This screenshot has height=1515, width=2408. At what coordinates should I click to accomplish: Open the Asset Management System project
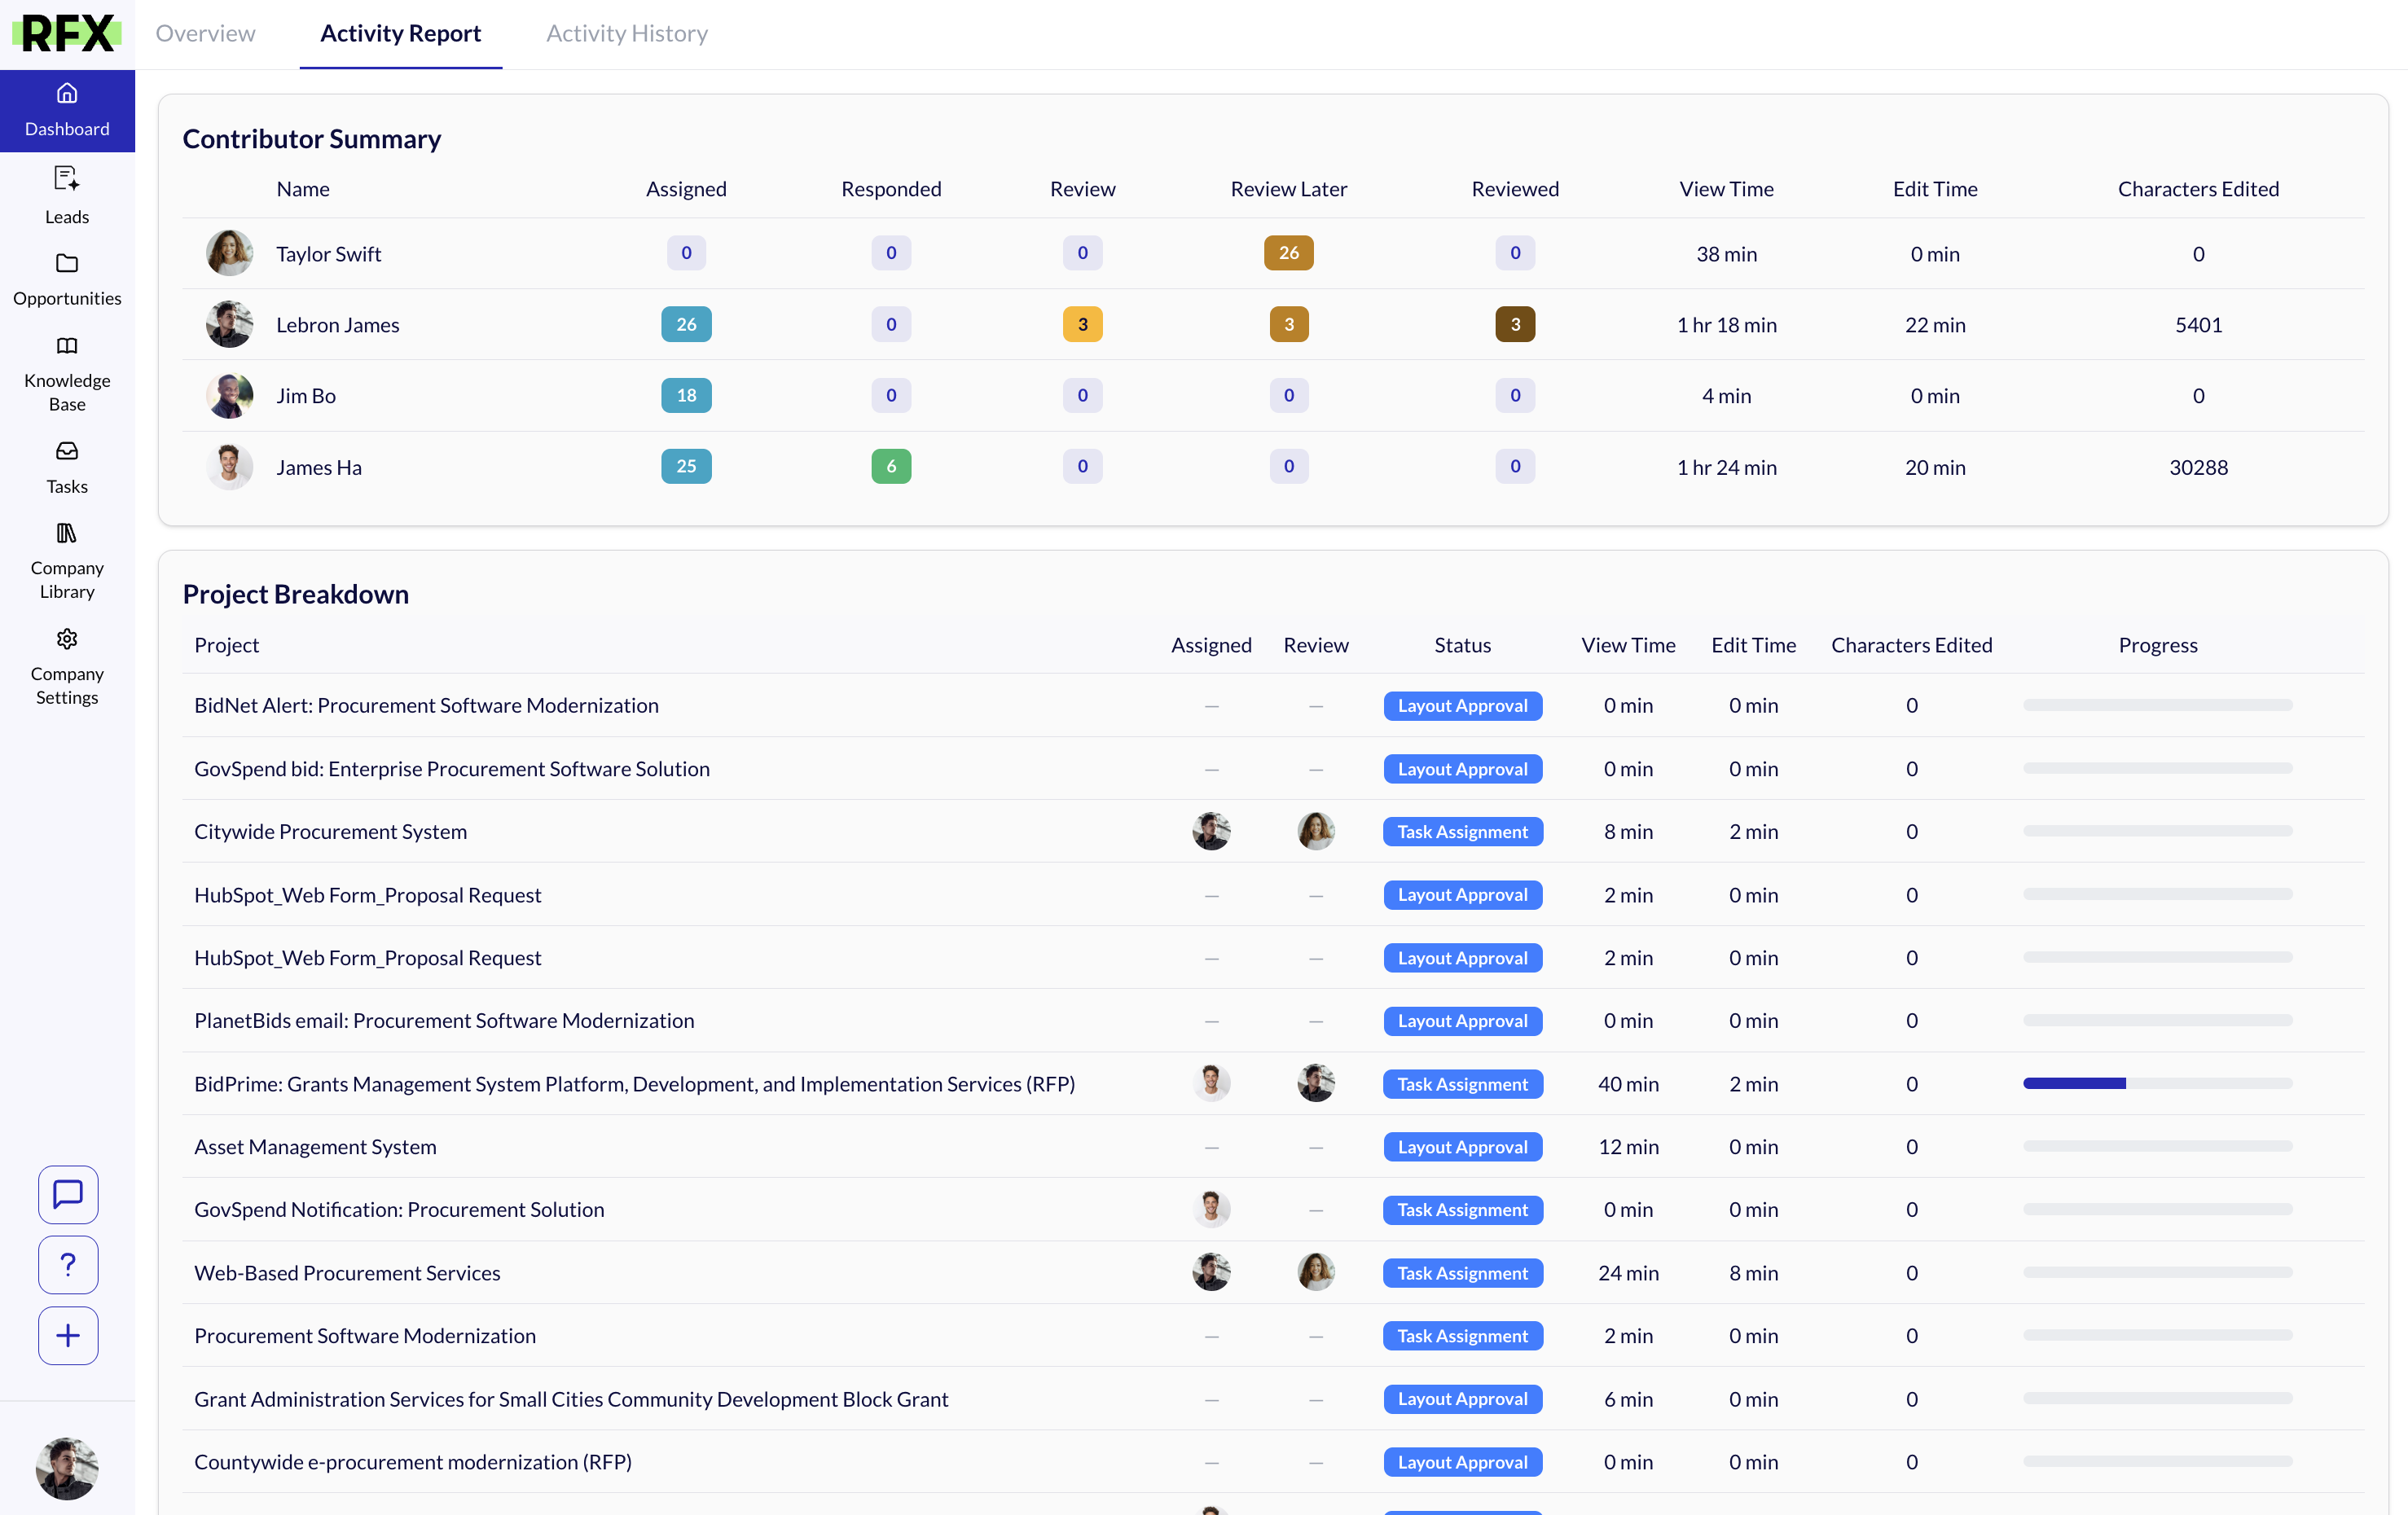315,1146
